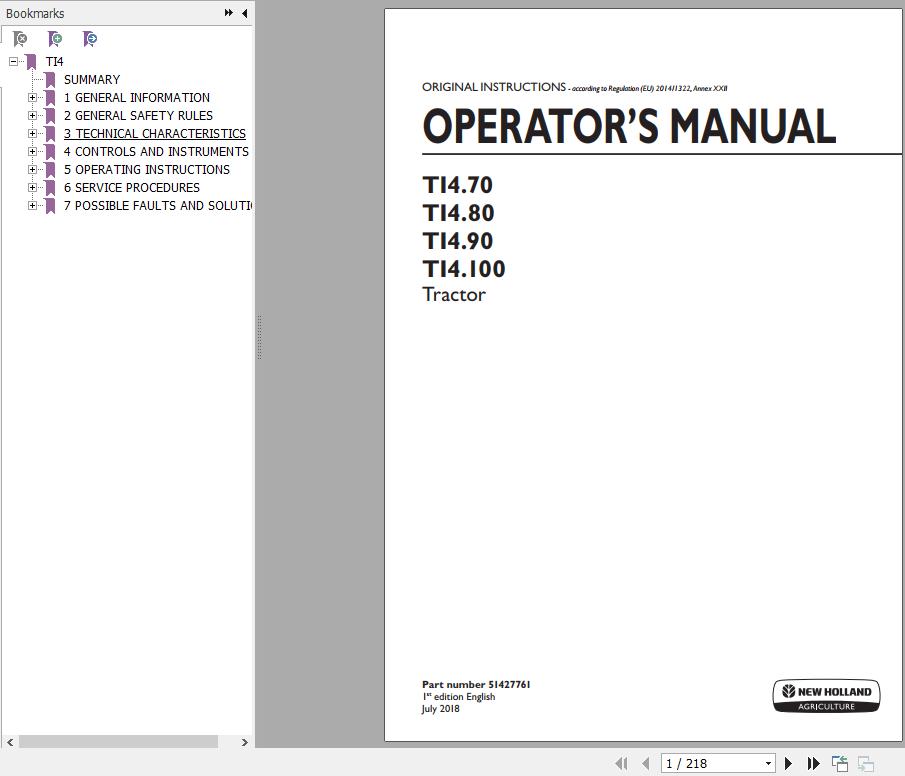Collapse the TI4 root bookmark
Image resolution: width=905 pixels, height=776 pixels.
coord(13,61)
